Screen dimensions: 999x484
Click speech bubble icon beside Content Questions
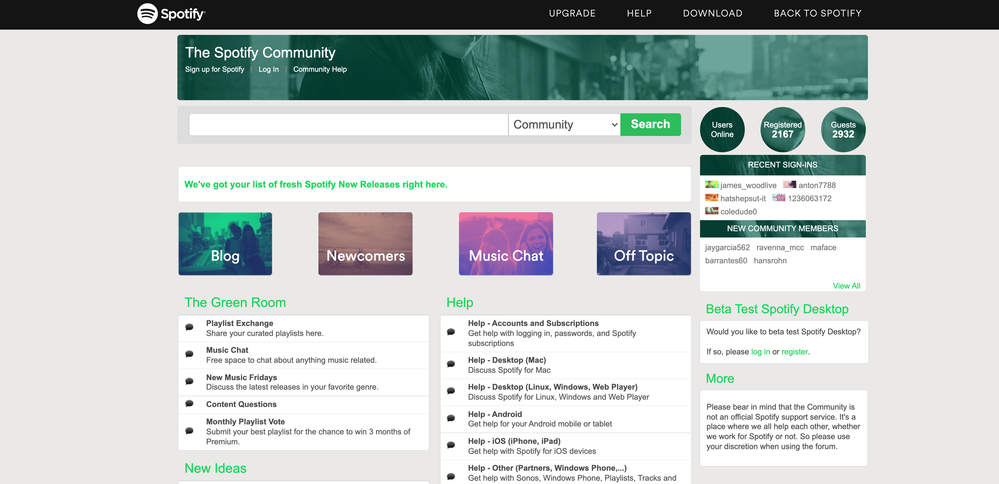pyautogui.click(x=189, y=404)
